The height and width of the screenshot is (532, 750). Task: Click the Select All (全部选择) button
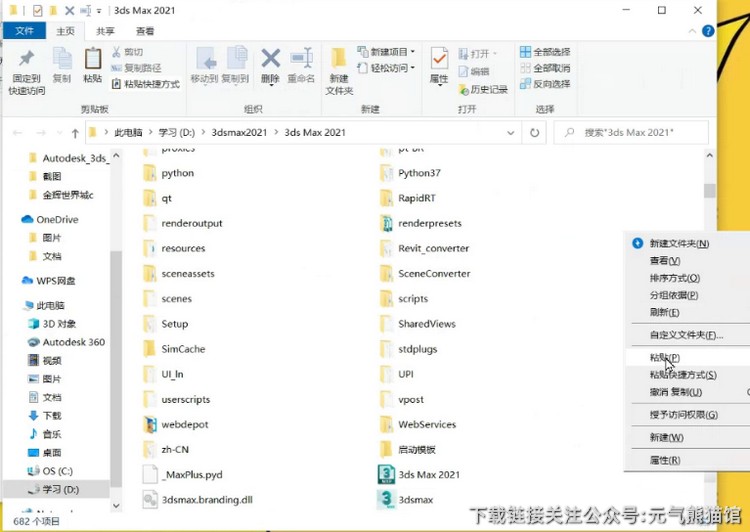click(x=544, y=52)
